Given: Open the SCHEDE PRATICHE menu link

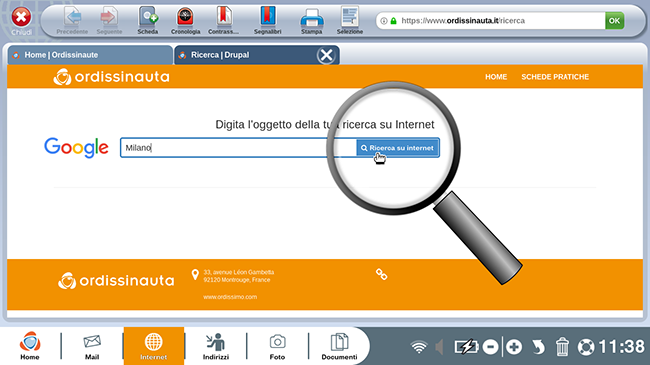Looking at the screenshot, I should coord(555,77).
